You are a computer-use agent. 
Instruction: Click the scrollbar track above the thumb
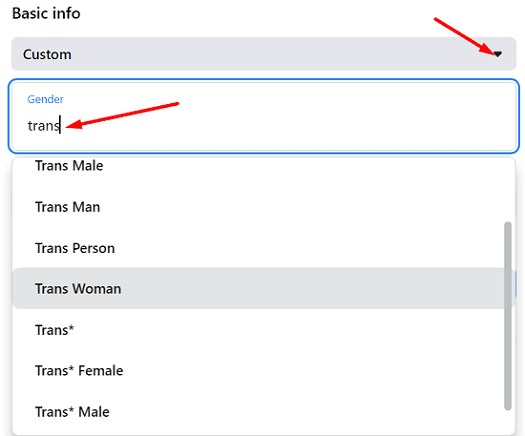508,189
